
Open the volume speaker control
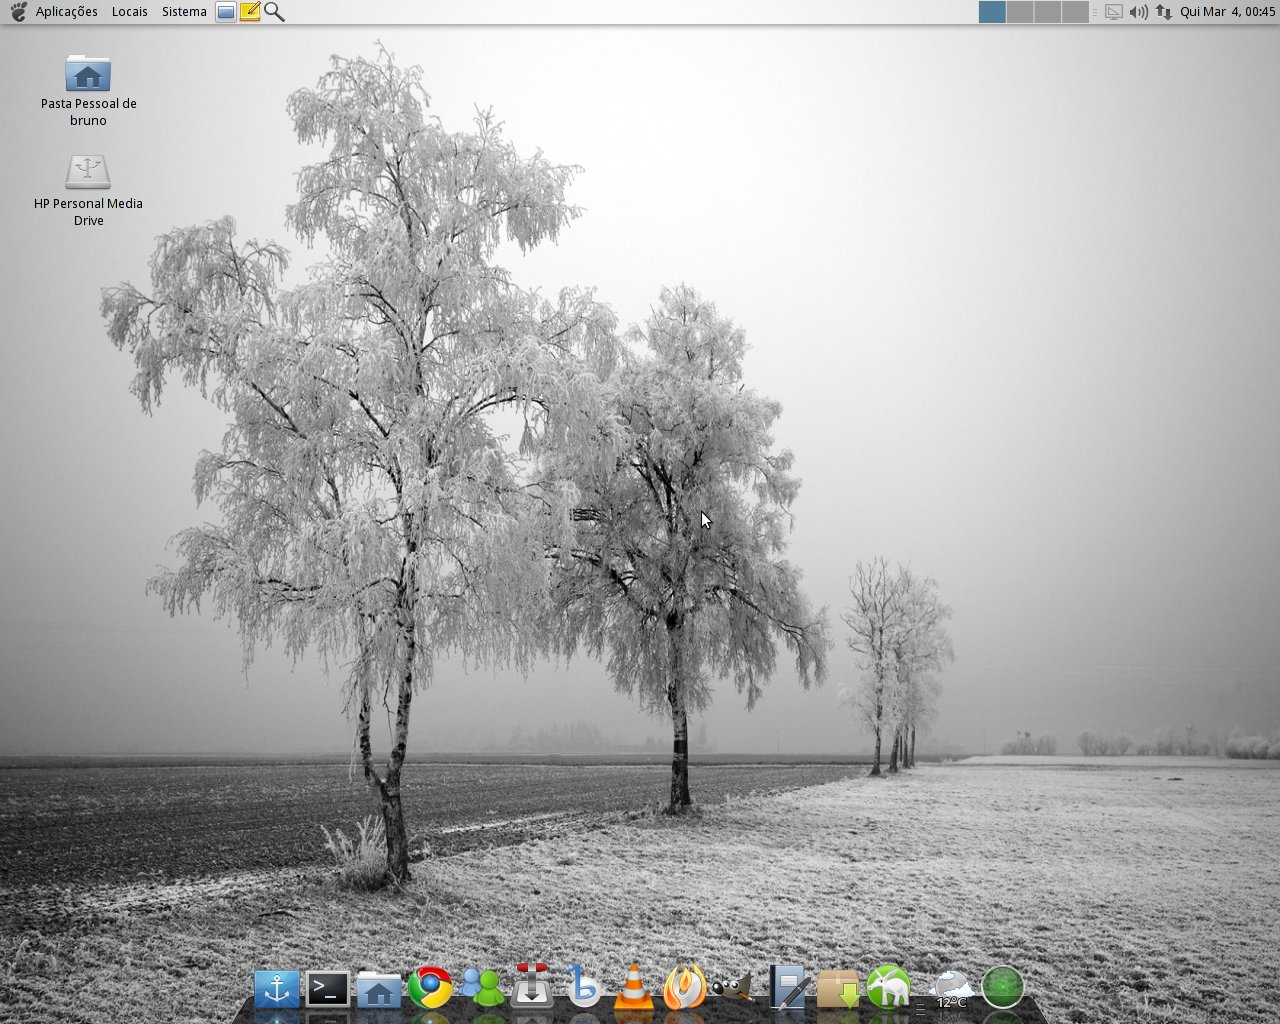(1139, 12)
